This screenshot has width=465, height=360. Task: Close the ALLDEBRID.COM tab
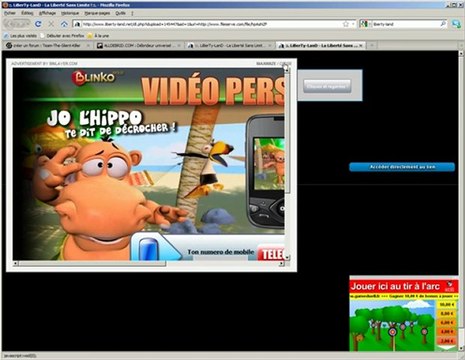(179, 45)
